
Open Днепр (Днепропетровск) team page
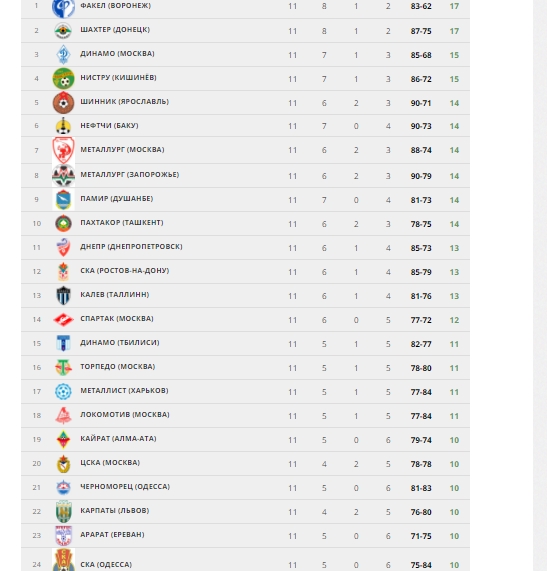point(131,247)
